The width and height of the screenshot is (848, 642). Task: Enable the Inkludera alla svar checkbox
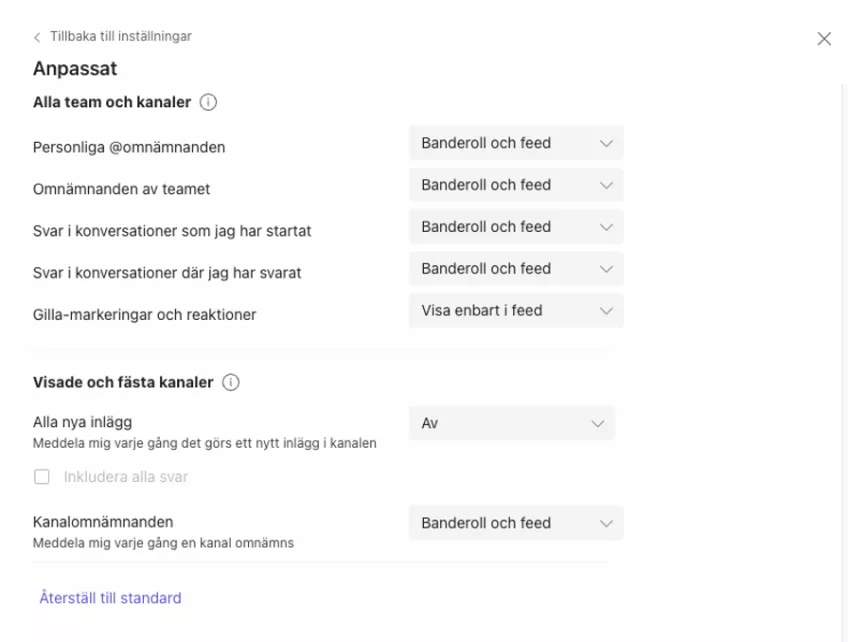42,477
